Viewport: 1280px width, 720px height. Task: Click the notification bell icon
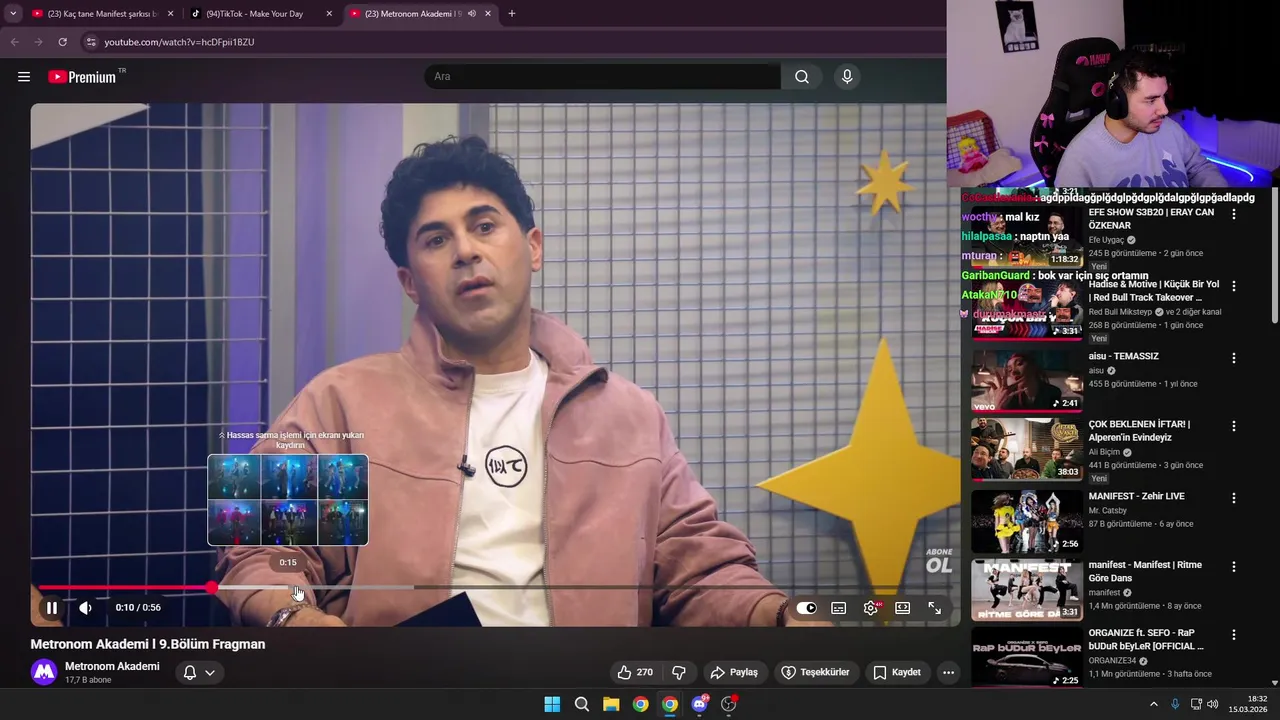190,672
